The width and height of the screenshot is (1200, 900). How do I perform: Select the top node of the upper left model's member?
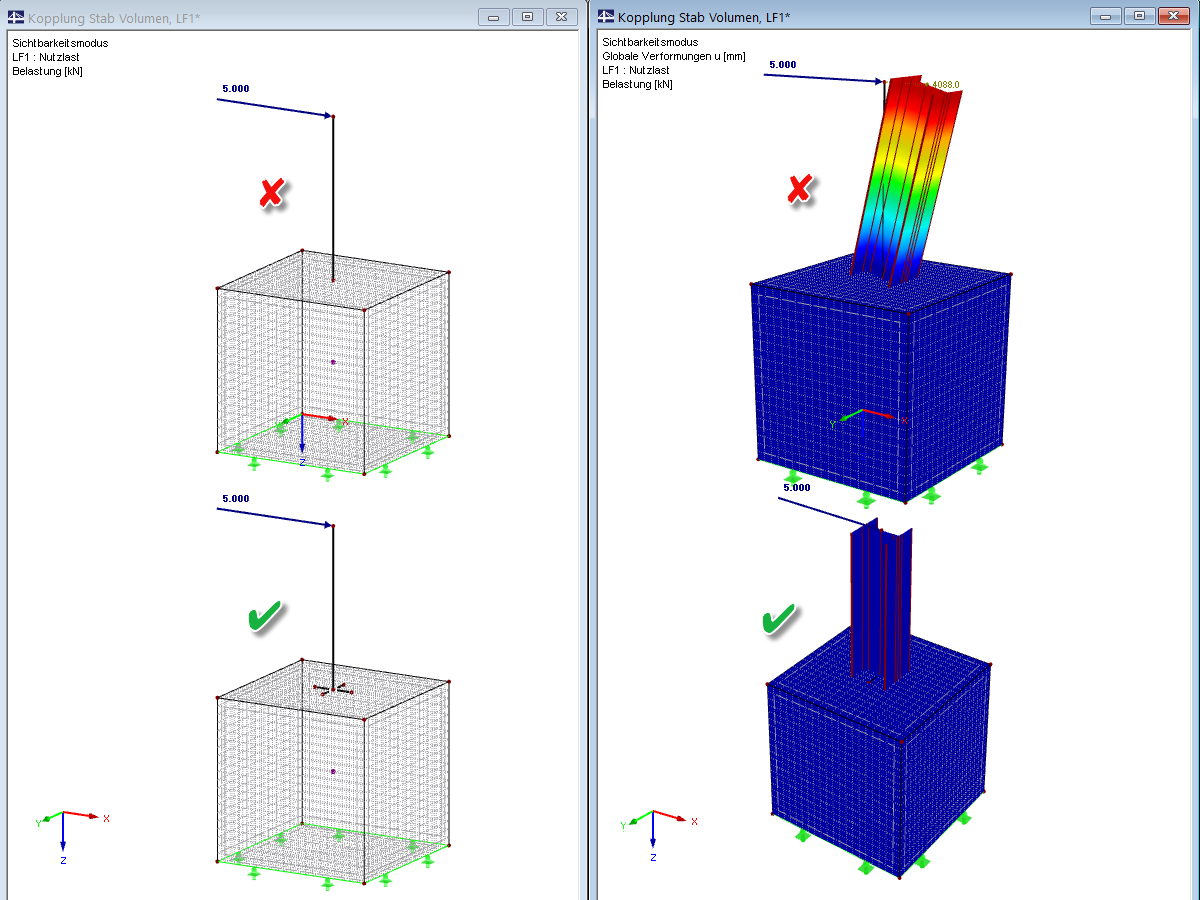(333, 117)
